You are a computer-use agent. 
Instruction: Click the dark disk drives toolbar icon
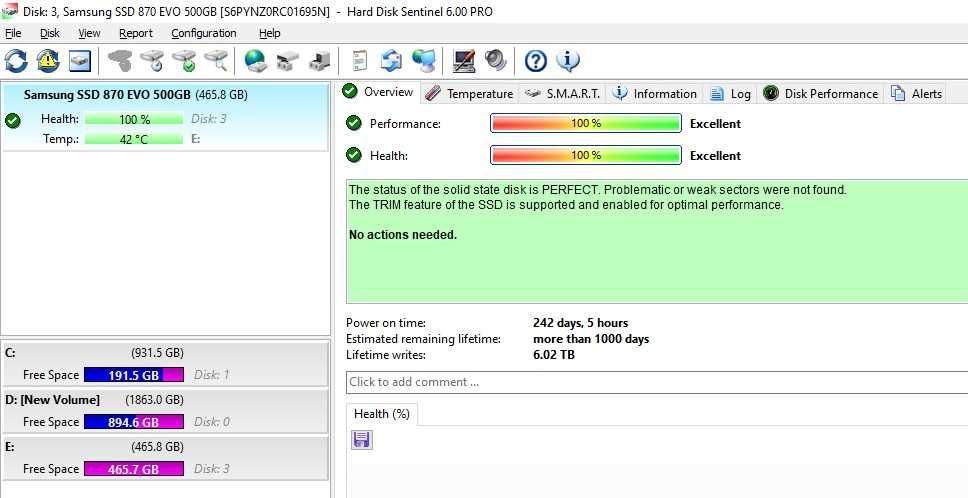[287, 60]
